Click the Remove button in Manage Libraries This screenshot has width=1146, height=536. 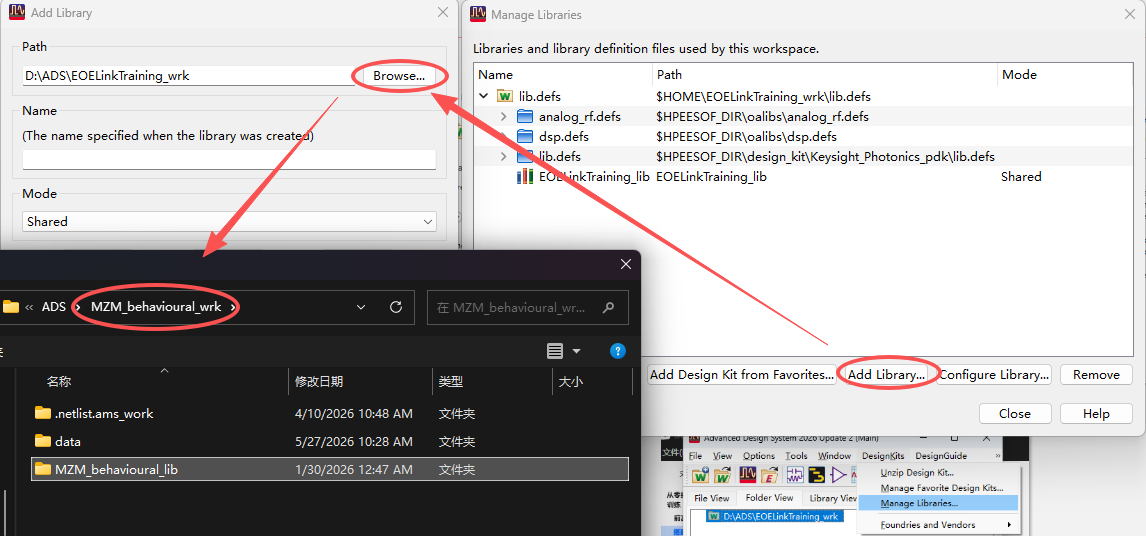(1096, 374)
